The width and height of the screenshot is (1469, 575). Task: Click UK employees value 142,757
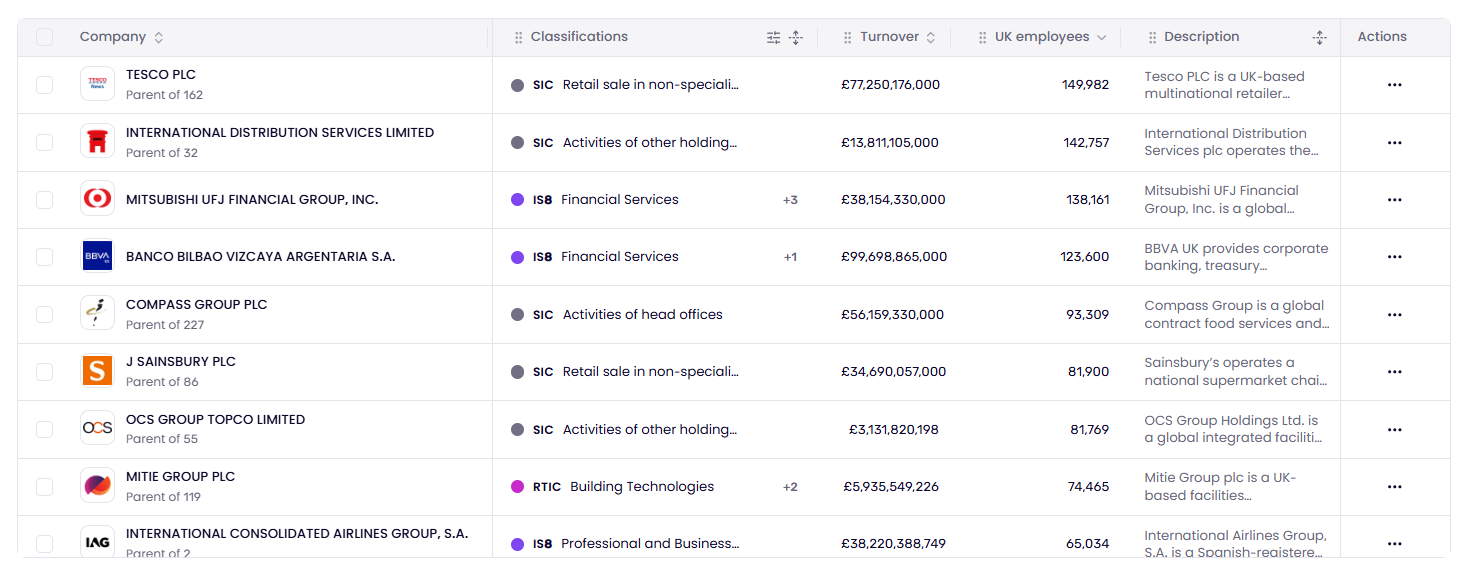pyautogui.click(x=1086, y=143)
